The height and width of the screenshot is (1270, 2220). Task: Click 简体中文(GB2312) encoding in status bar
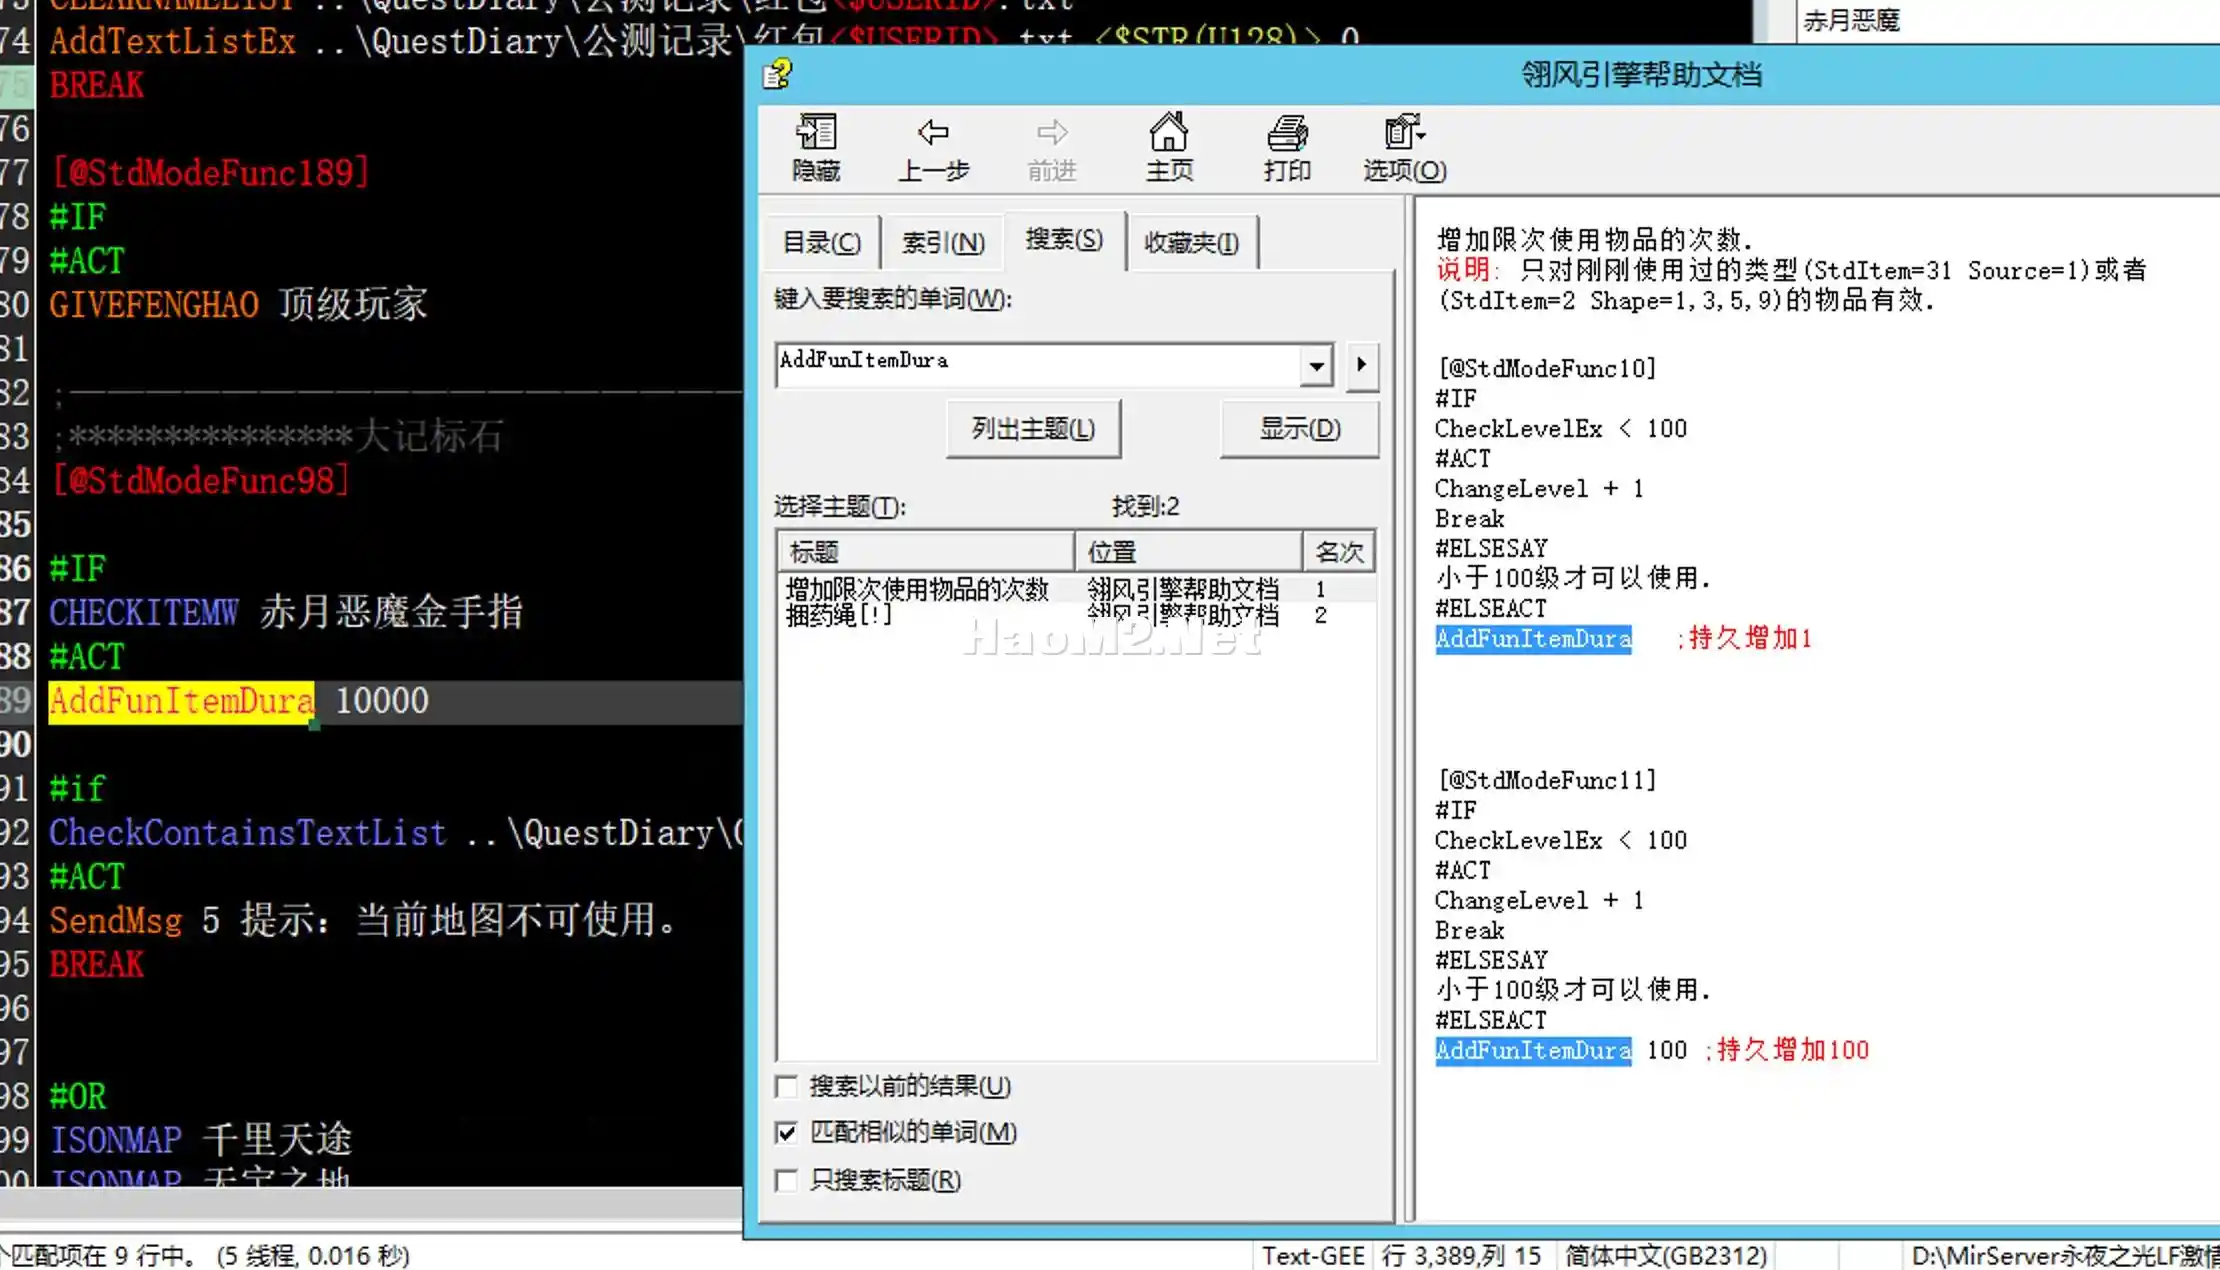click(1666, 1255)
